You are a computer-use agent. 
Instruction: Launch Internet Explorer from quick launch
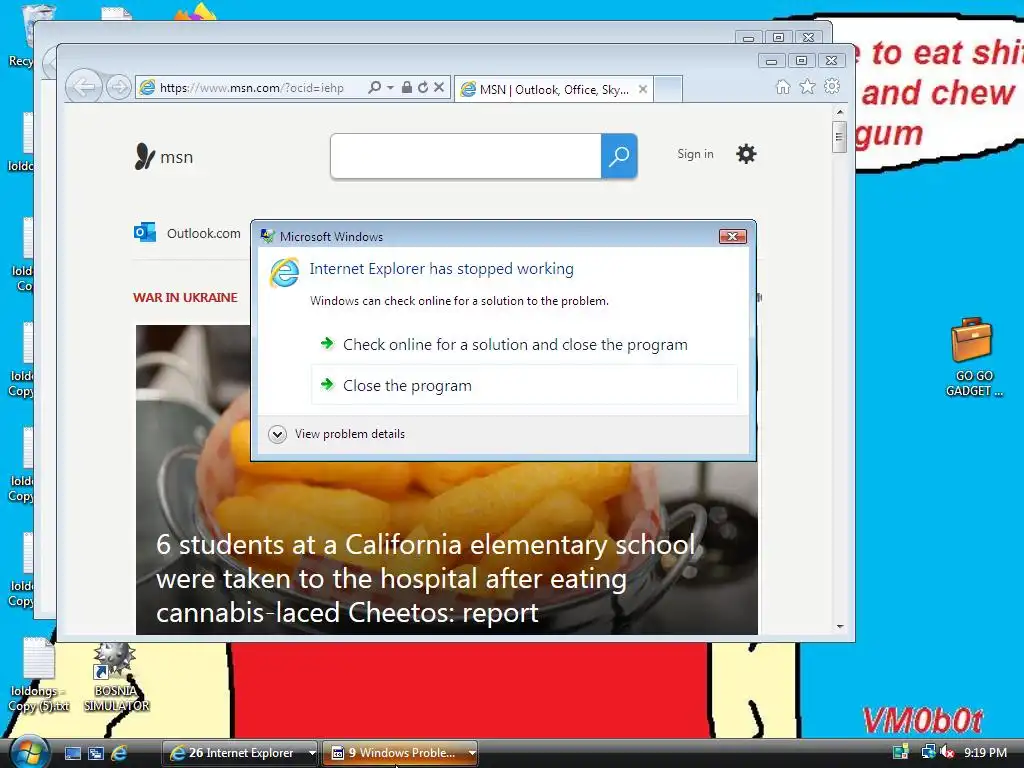pyautogui.click(x=119, y=753)
